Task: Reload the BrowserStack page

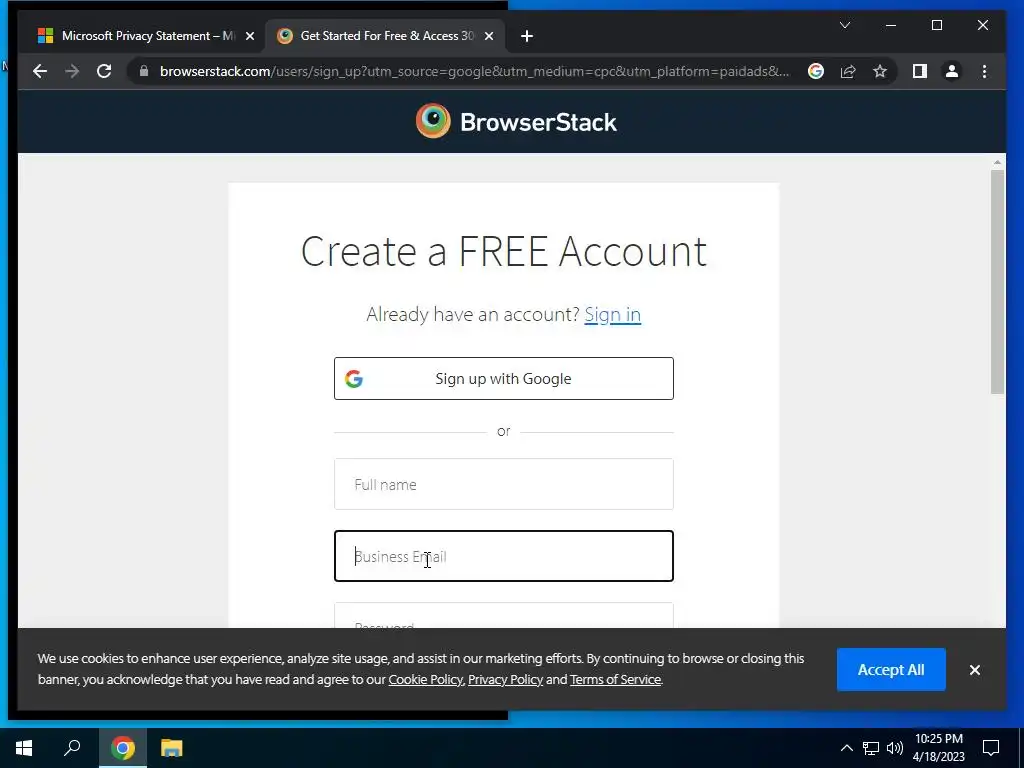Action: [x=104, y=71]
